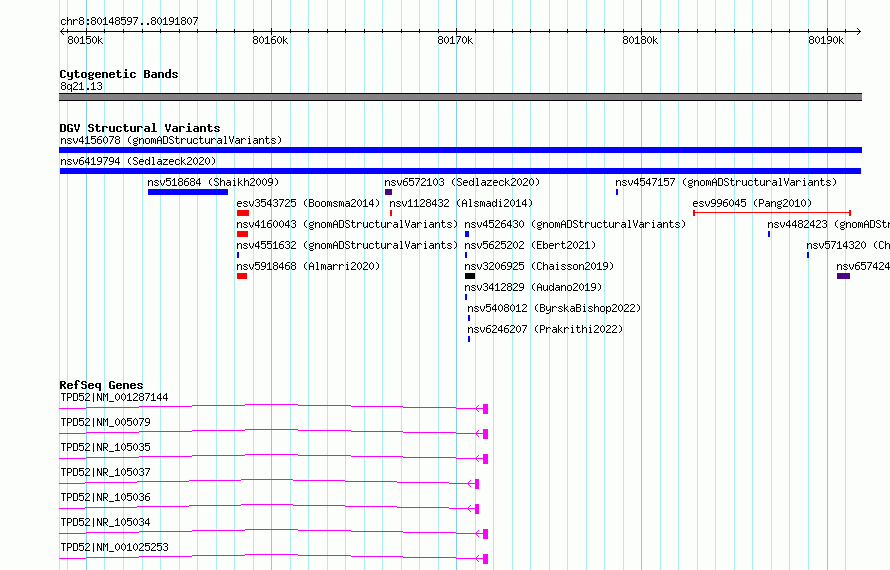Click nsv518684 (Shaikh2009) label
Viewport: 890px width, 570px height.
point(213,182)
